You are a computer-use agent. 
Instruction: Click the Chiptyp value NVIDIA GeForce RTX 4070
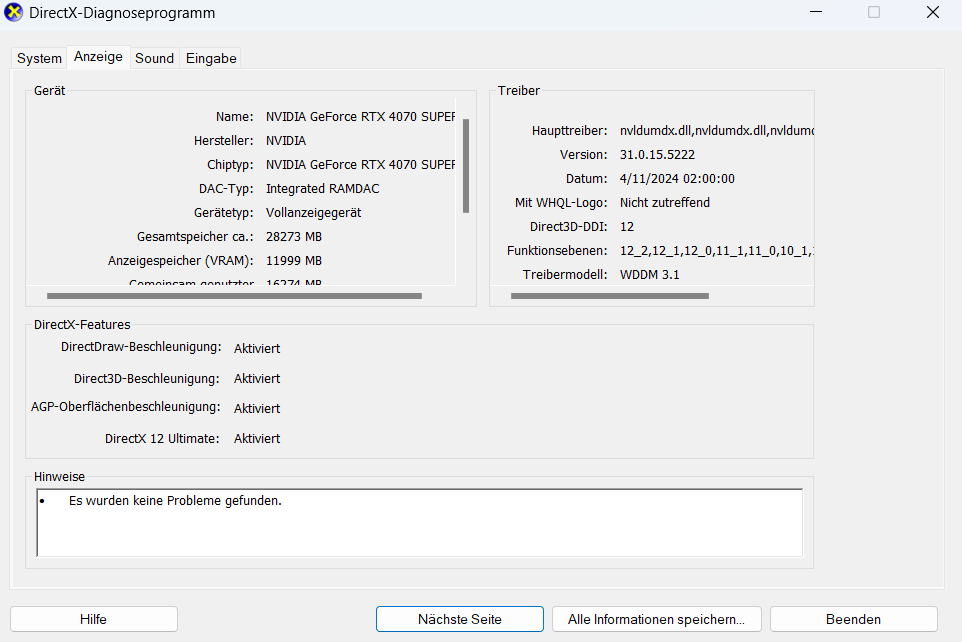[360, 164]
